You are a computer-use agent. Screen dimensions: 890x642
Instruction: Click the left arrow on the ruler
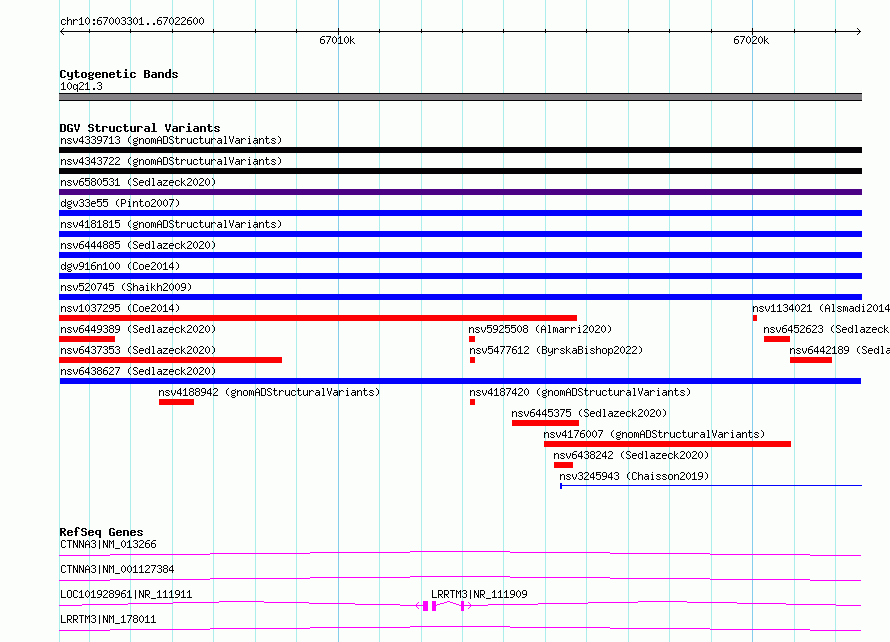(62, 32)
